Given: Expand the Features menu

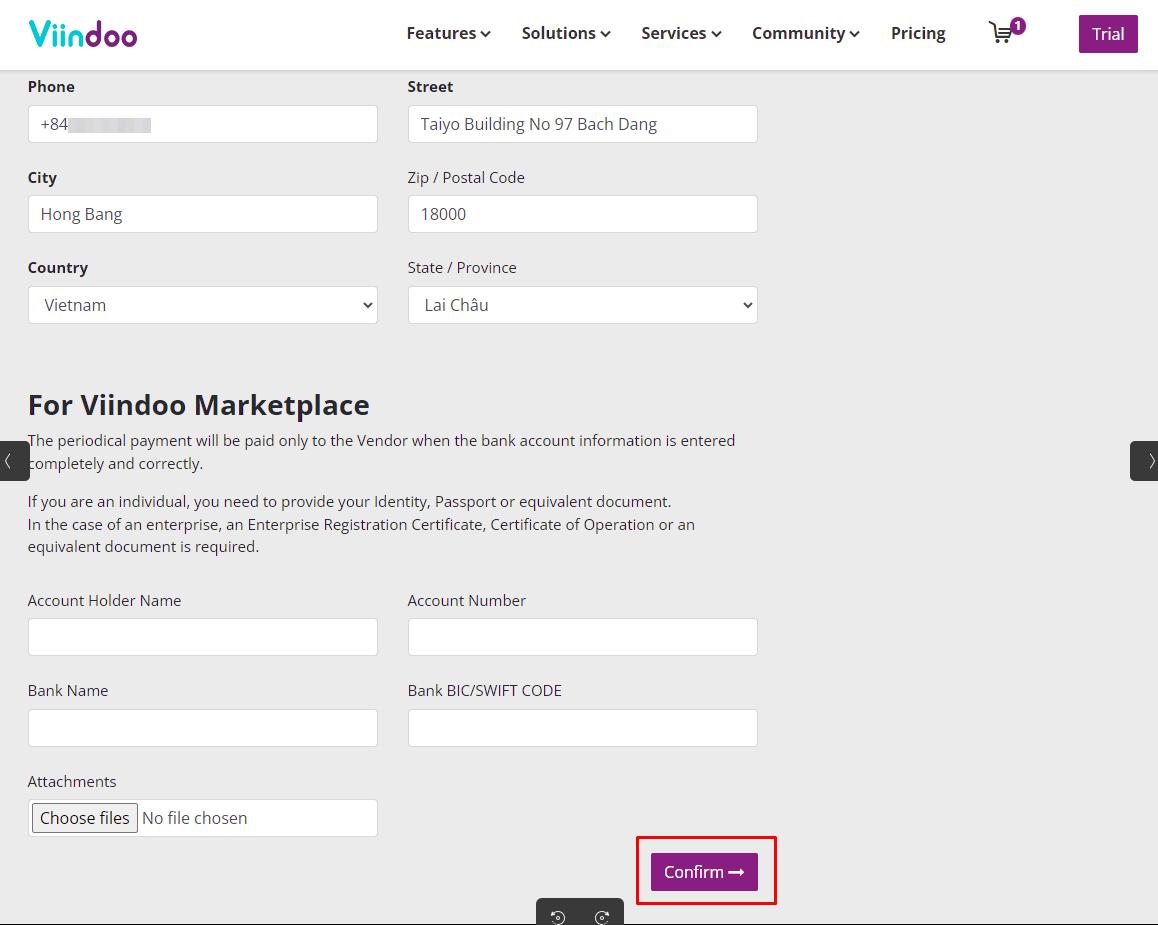Looking at the screenshot, I should point(448,33).
